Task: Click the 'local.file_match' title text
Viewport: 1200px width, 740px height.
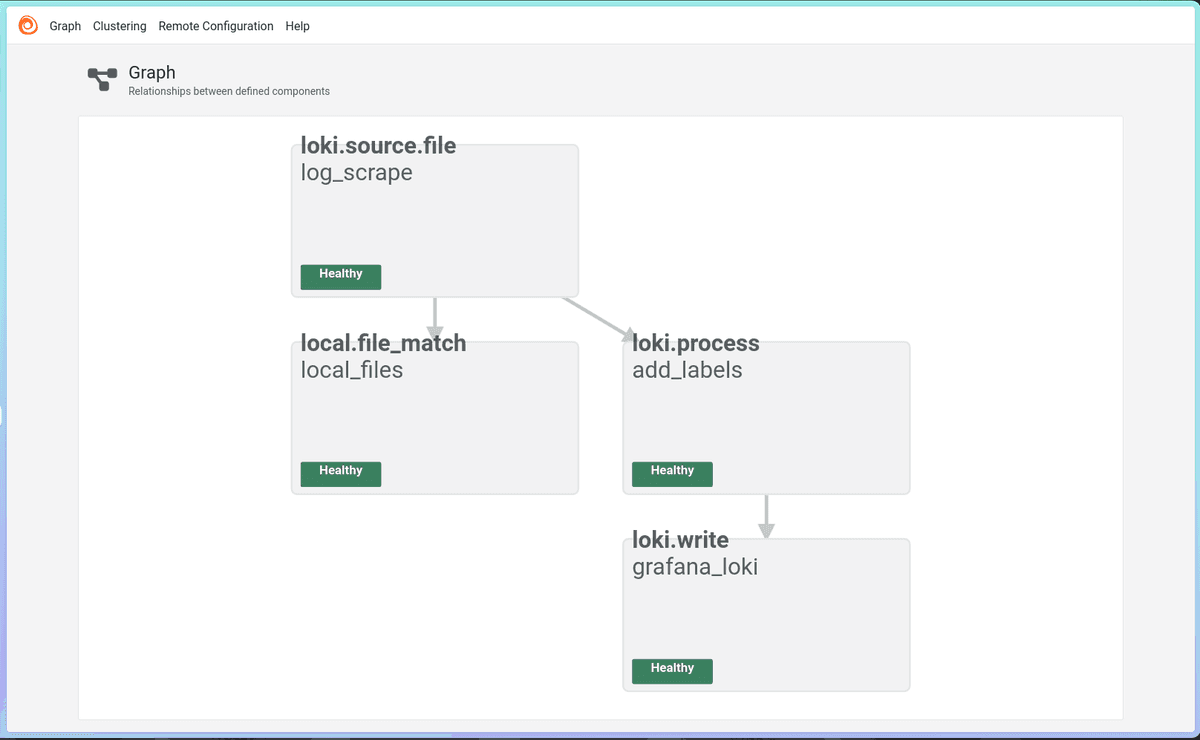Action: pyautogui.click(x=384, y=343)
